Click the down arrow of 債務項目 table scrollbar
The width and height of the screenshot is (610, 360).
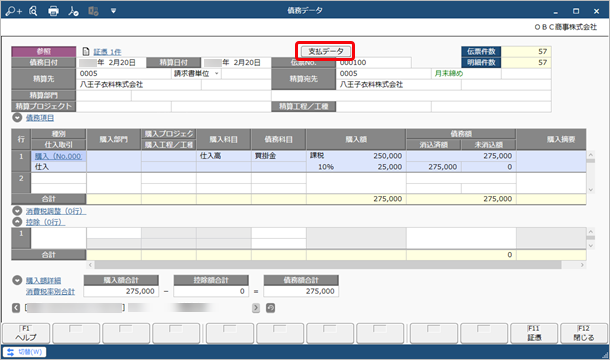591,190
